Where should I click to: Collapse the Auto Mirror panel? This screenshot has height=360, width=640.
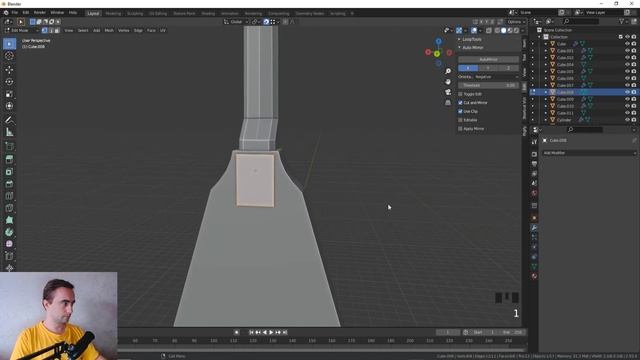point(460,48)
